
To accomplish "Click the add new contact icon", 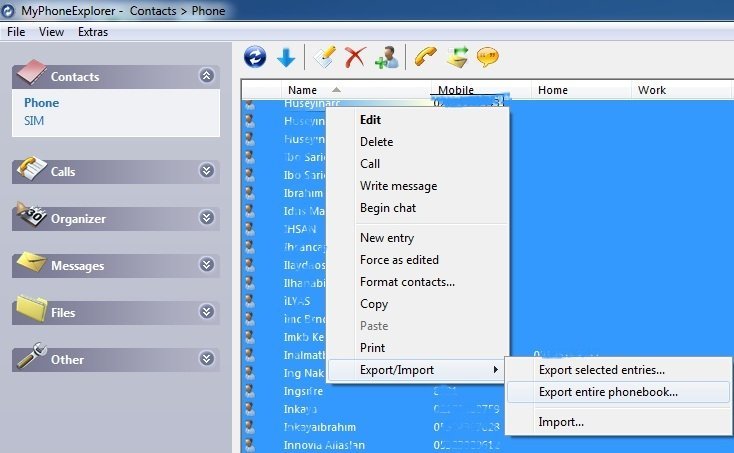I will click(x=387, y=58).
